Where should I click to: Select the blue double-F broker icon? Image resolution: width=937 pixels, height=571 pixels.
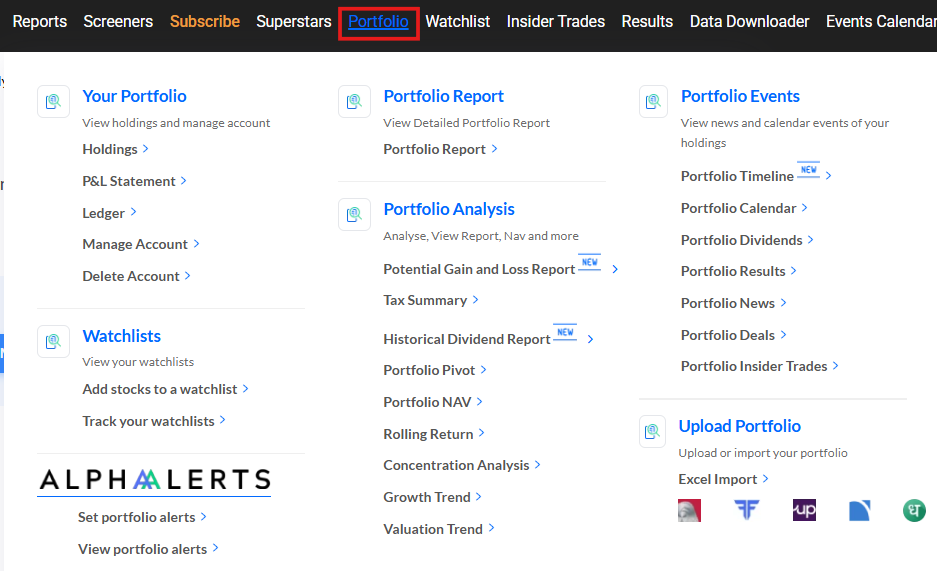click(x=746, y=510)
